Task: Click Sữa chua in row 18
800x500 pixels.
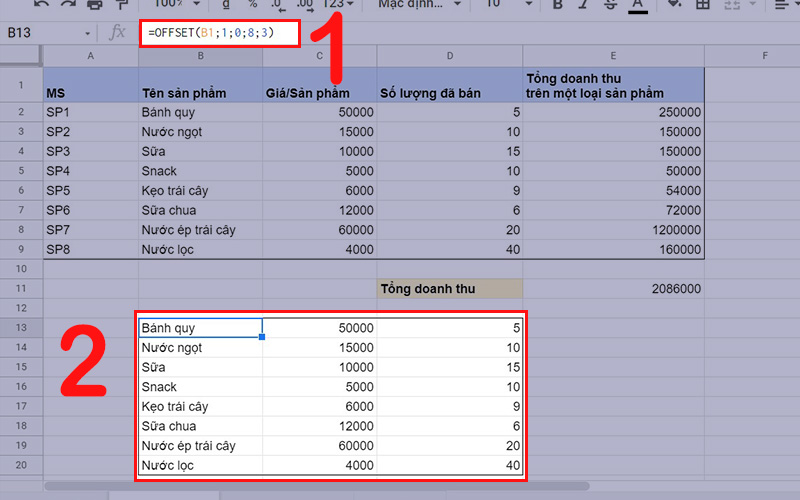Action: [201, 426]
